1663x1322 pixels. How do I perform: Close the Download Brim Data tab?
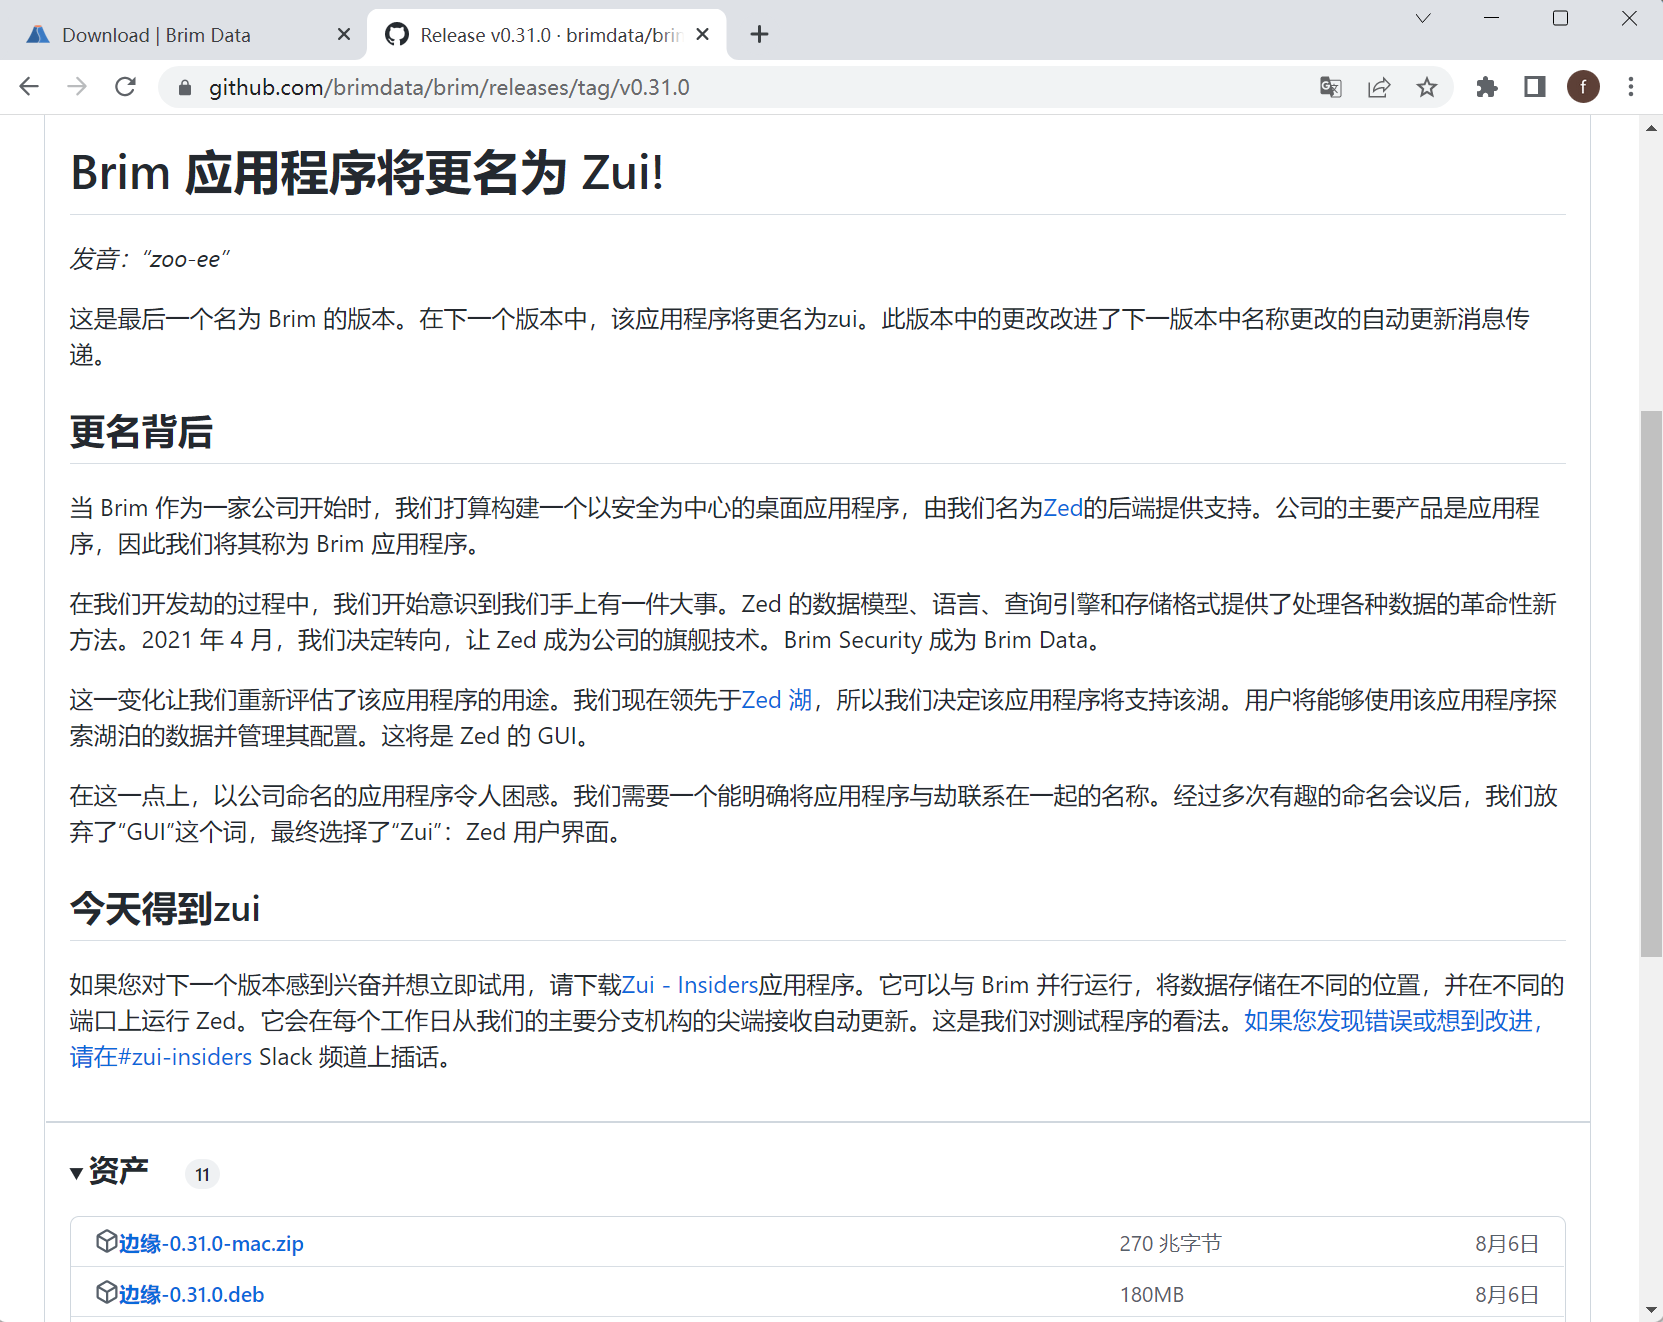(x=344, y=34)
